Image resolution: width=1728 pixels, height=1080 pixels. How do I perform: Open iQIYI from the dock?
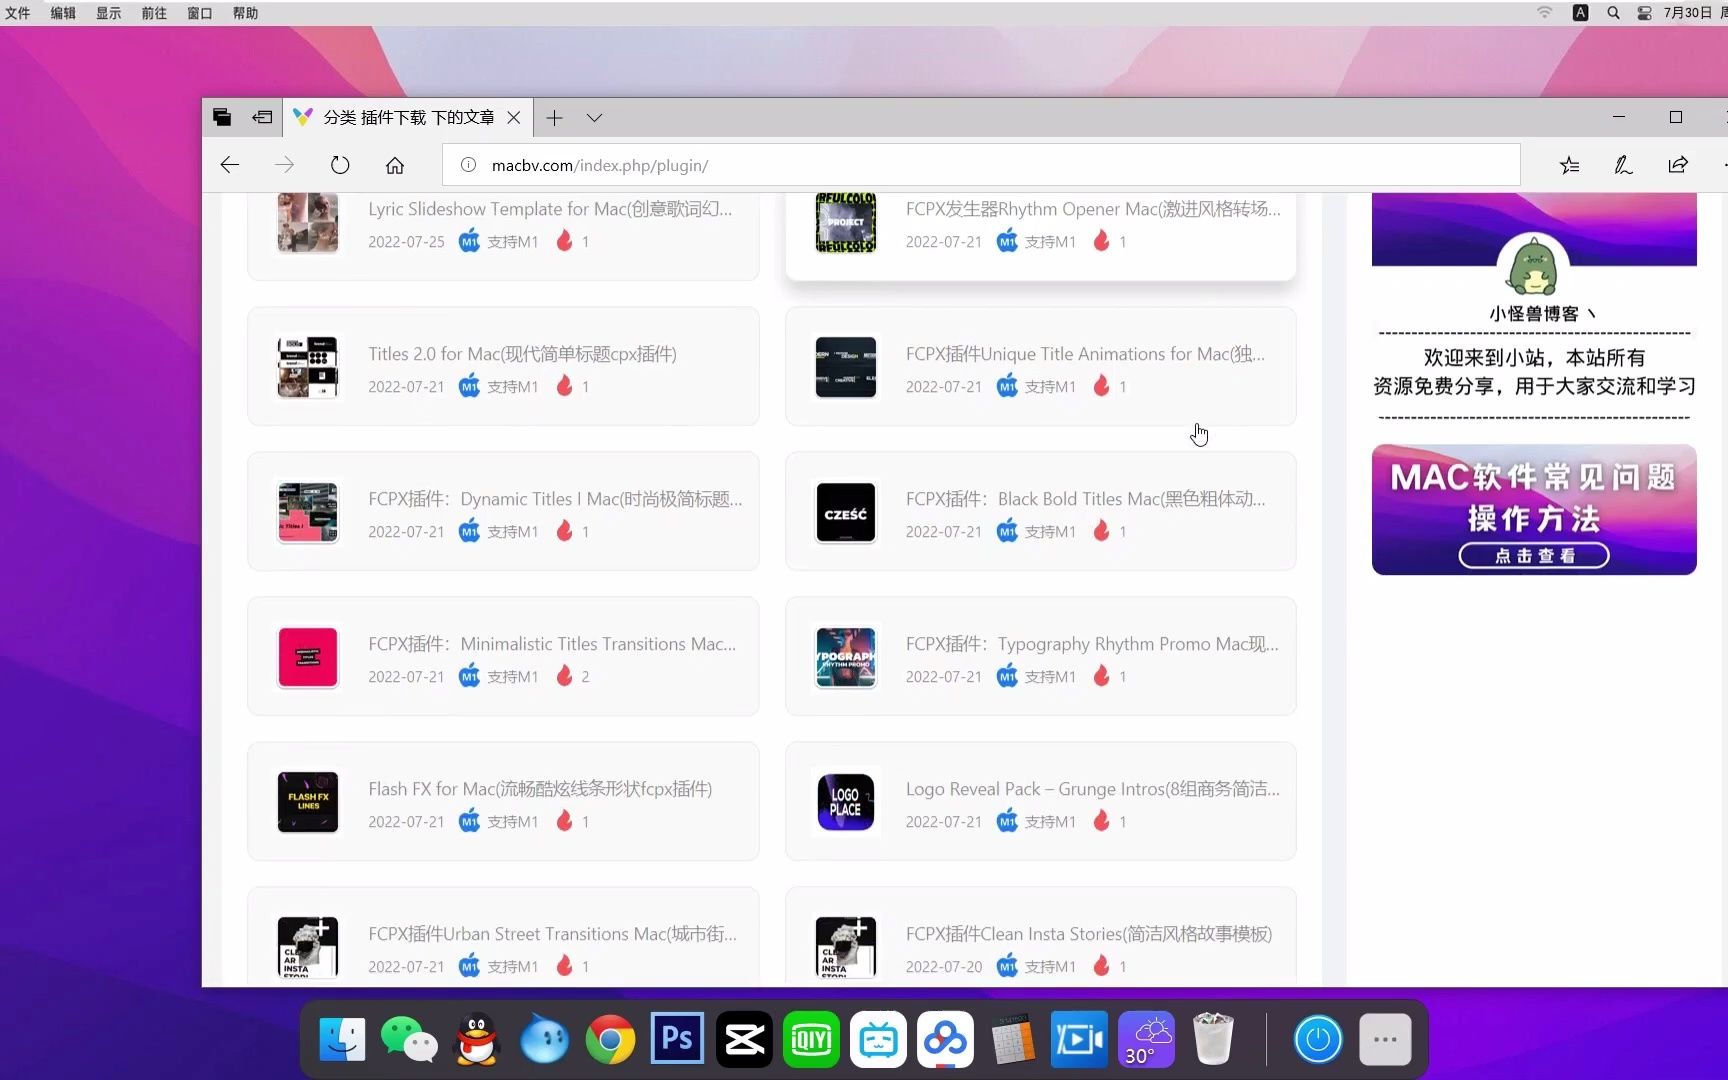811,1040
